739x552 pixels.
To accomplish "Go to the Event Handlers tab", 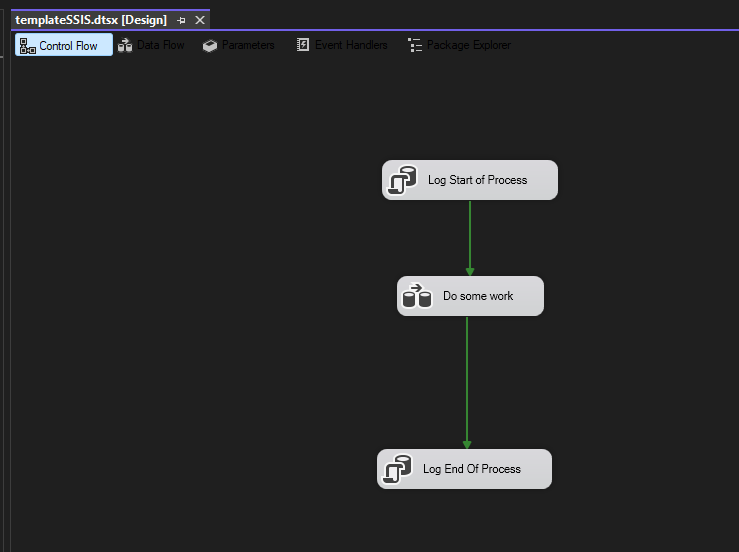I will pyautogui.click(x=351, y=45).
